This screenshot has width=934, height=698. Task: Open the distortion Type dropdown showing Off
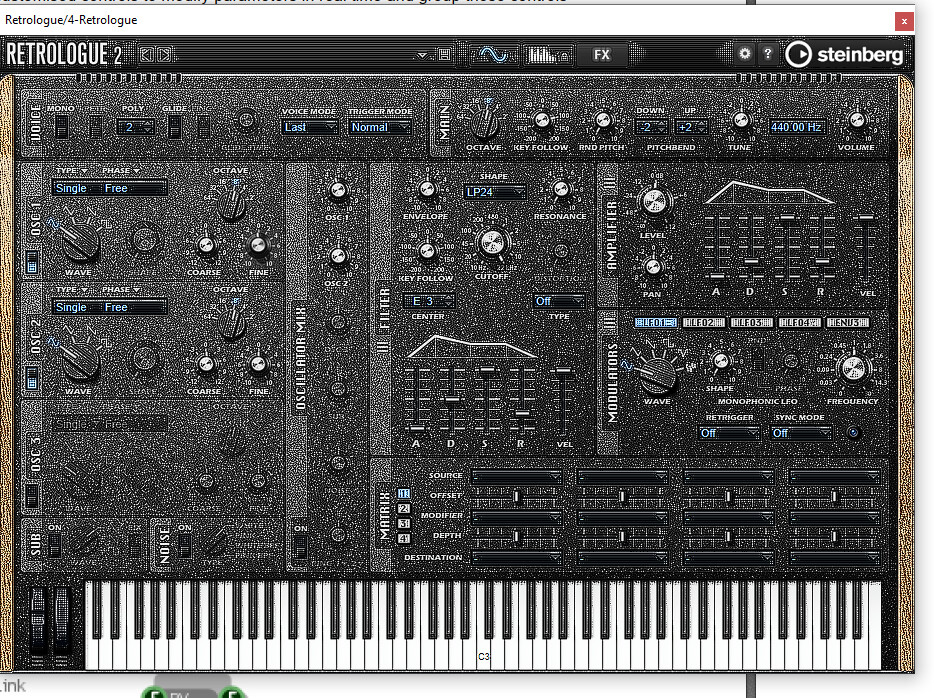coord(559,301)
